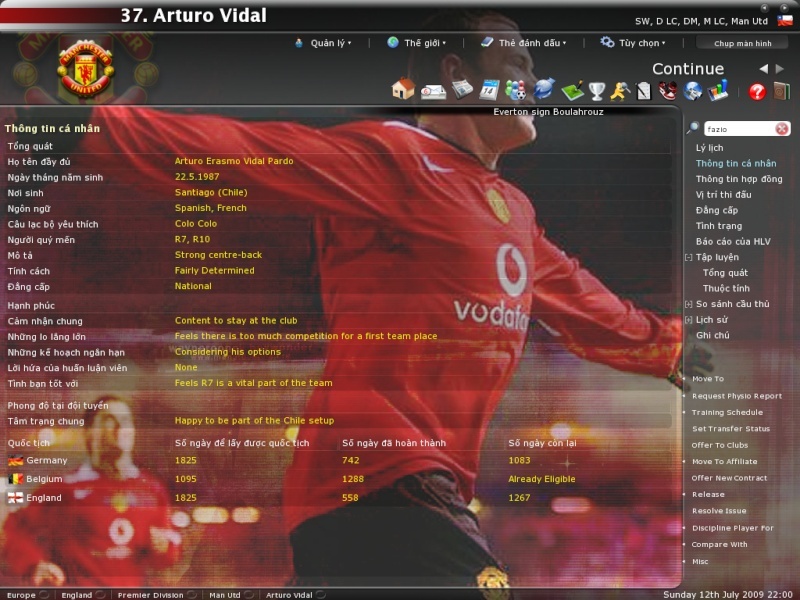This screenshot has height=600, width=800.
Task: Open the globe with binoculars search icon
Action: 692,91
